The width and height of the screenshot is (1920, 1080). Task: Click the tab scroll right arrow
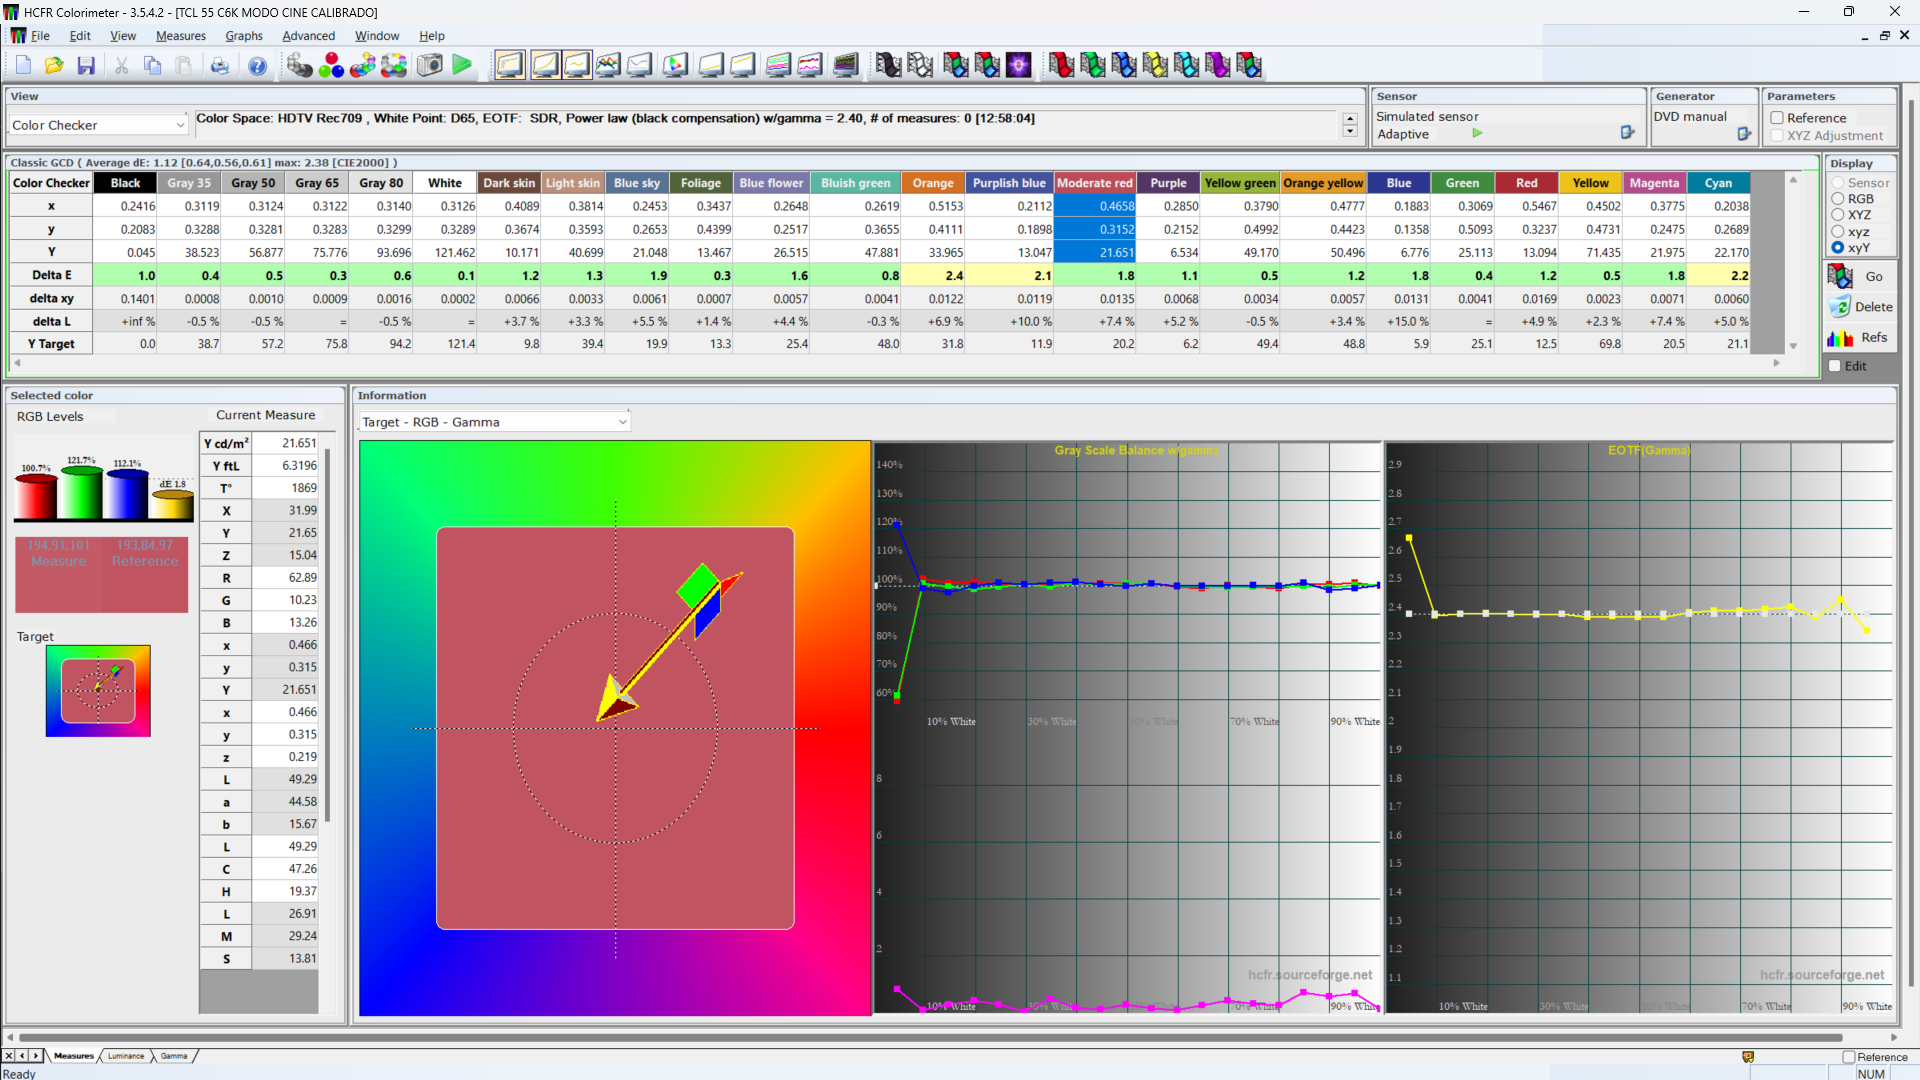click(x=36, y=1056)
